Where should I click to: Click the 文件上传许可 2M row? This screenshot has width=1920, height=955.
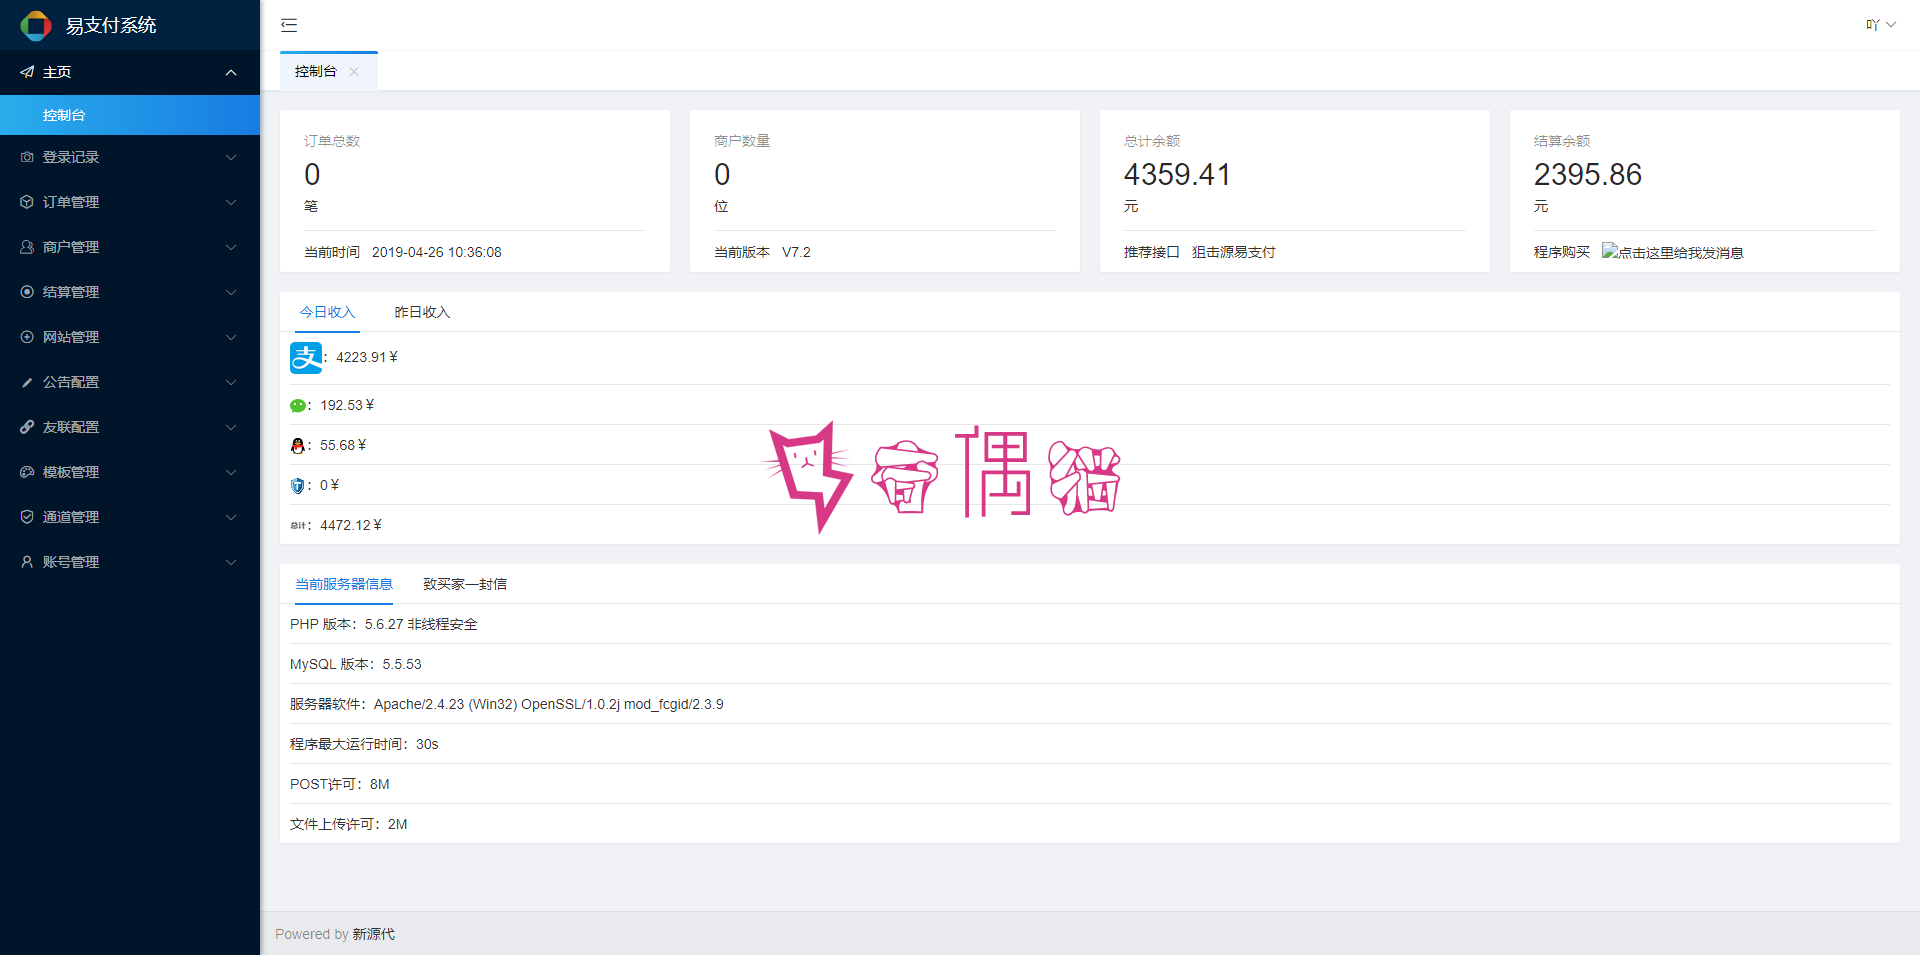point(1090,824)
